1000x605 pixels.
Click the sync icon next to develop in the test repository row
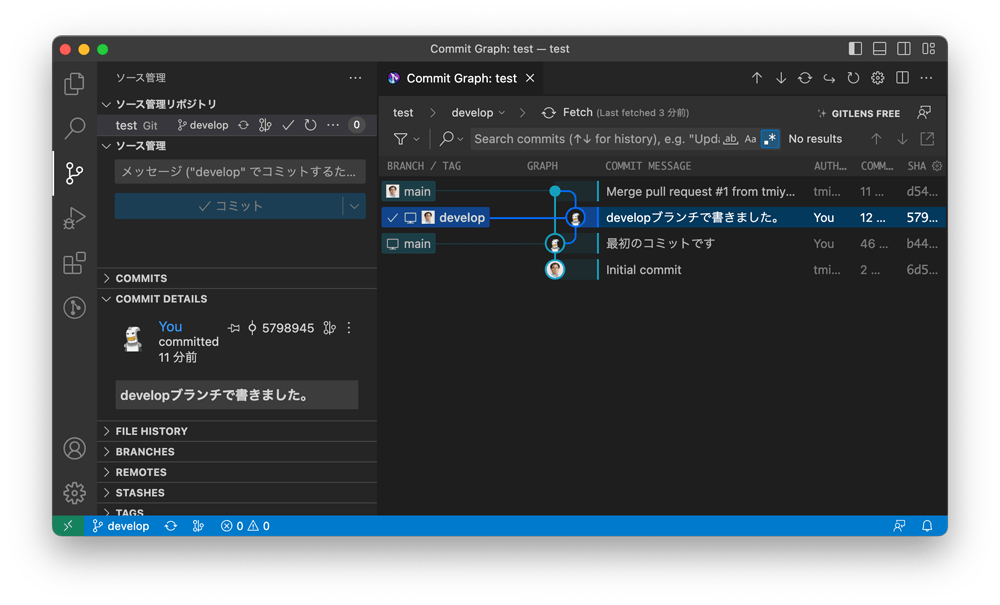pyautogui.click(x=243, y=124)
